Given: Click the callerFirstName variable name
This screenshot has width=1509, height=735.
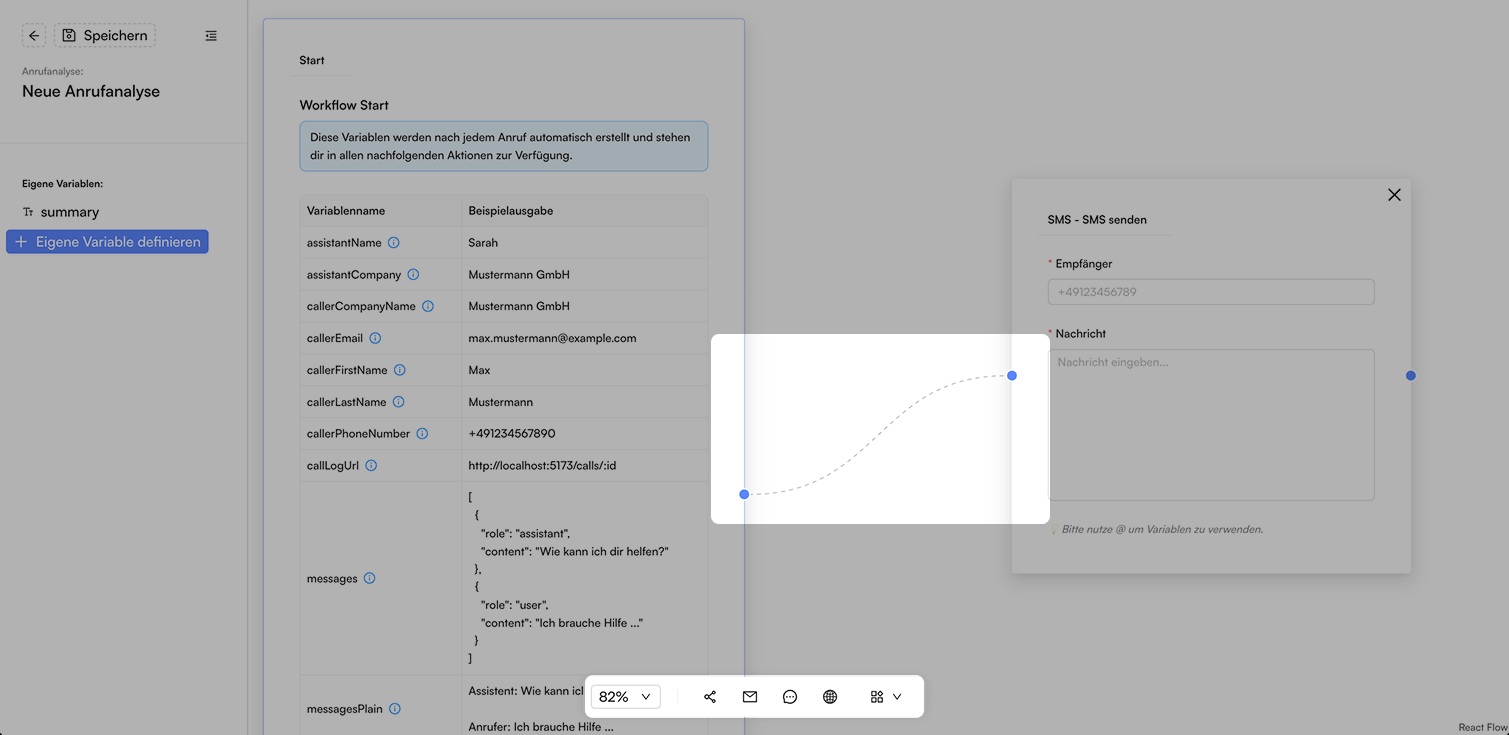Looking at the screenshot, I should click(x=347, y=370).
